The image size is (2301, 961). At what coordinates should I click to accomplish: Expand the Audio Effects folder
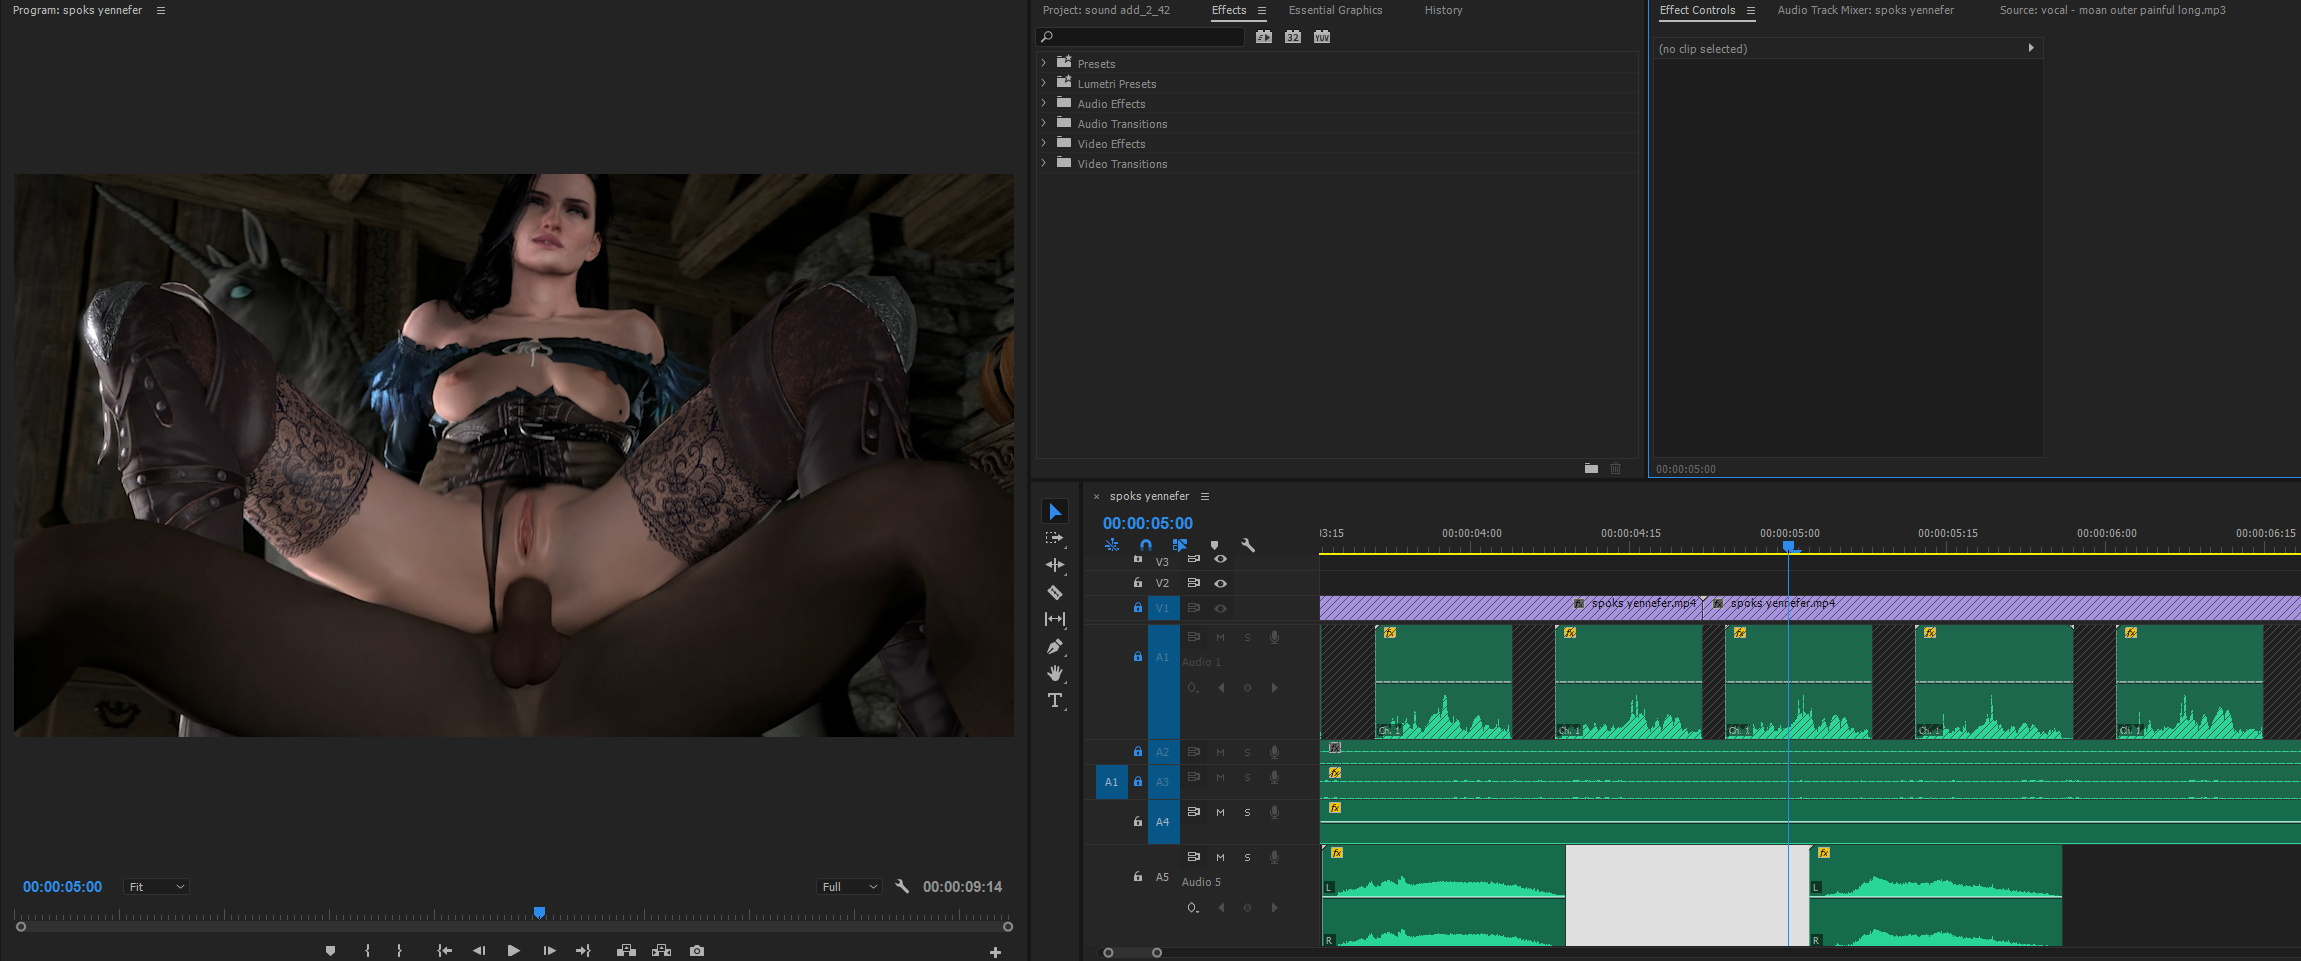(x=1044, y=103)
